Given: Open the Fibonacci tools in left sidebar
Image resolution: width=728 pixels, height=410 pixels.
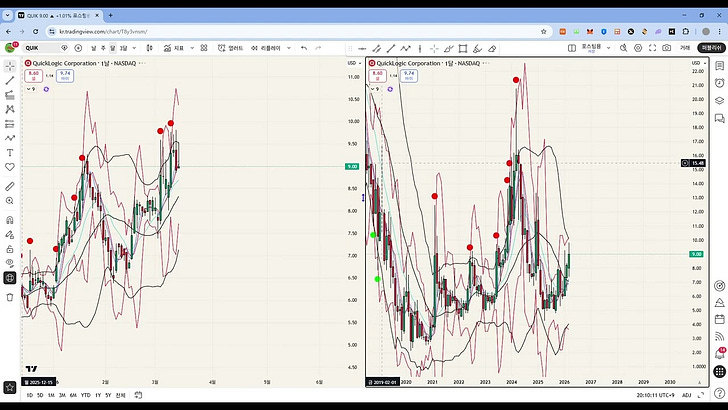Looking at the screenshot, I should point(10,95).
